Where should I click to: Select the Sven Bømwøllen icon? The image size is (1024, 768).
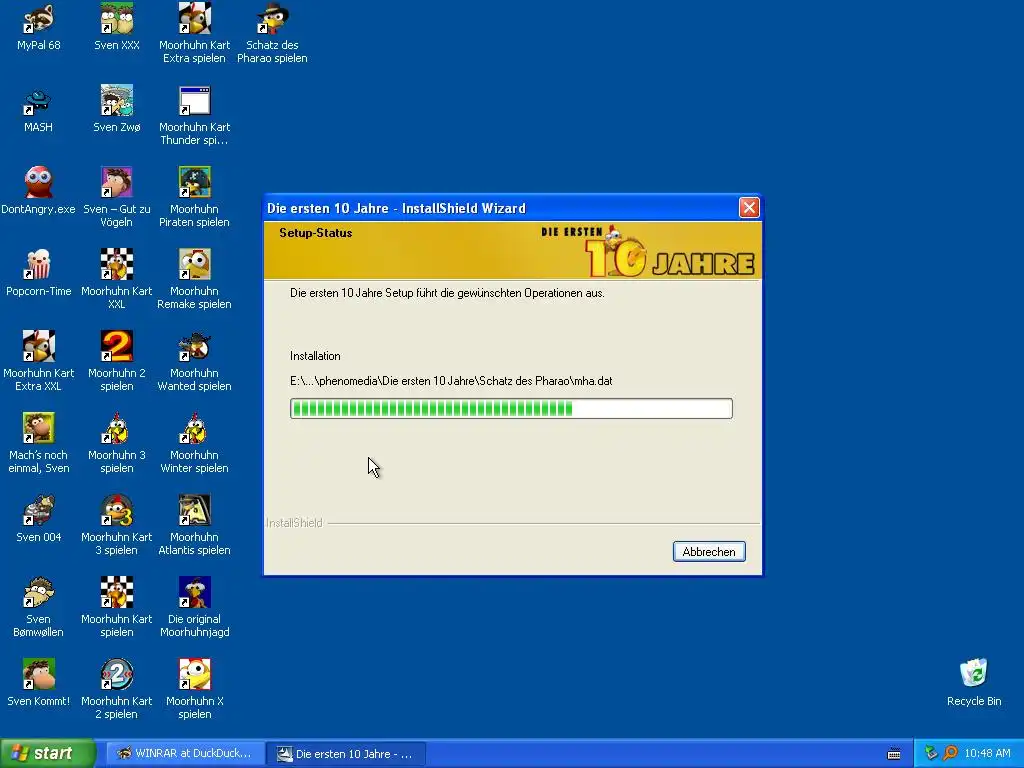click(39, 607)
